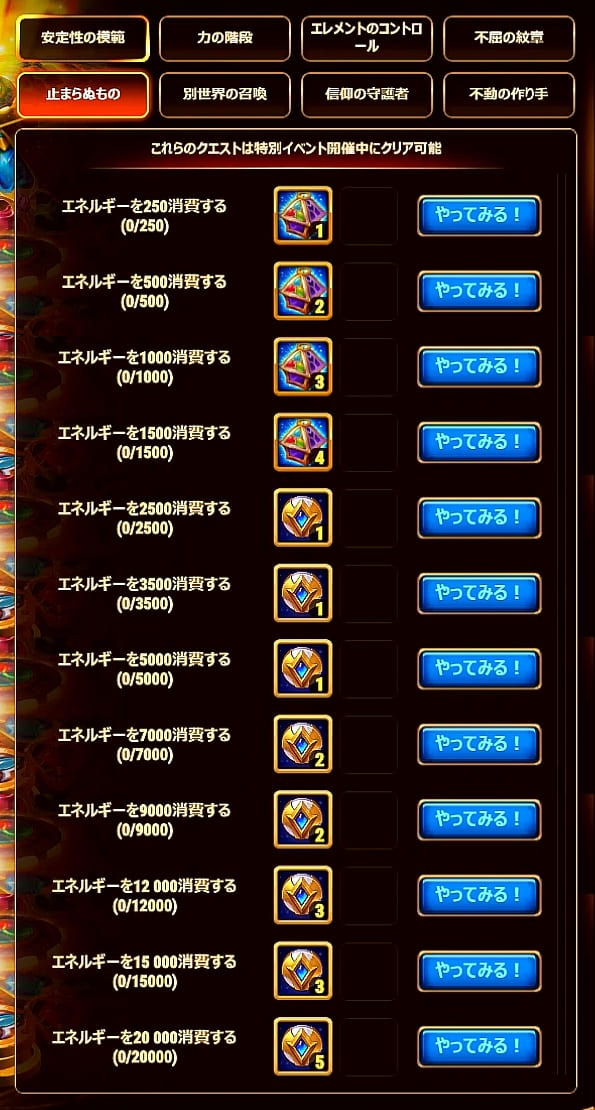595x1110 pixels.
Task: Click emblem reward icon for 20 000 energy quest
Action: coord(303,1046)
